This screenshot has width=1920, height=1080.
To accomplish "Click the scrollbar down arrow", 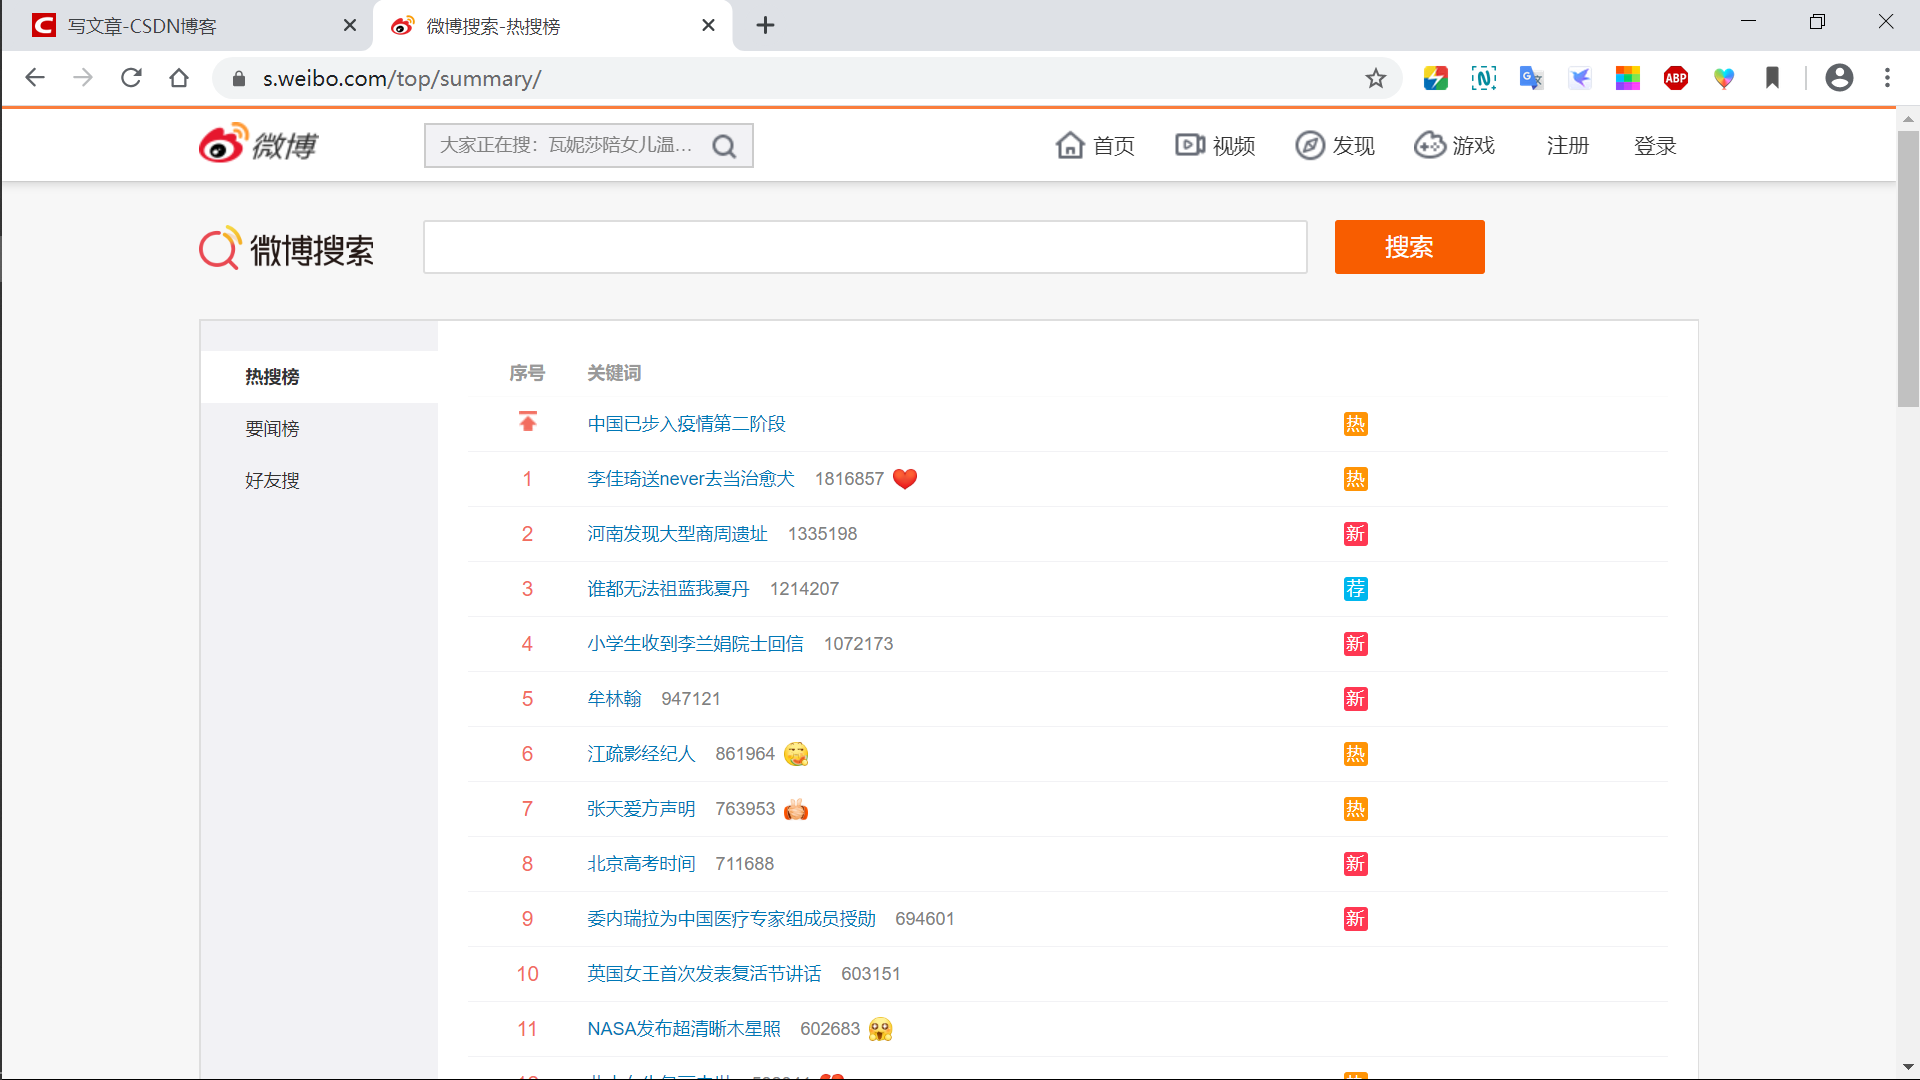I will [x=1908, y=1067].
